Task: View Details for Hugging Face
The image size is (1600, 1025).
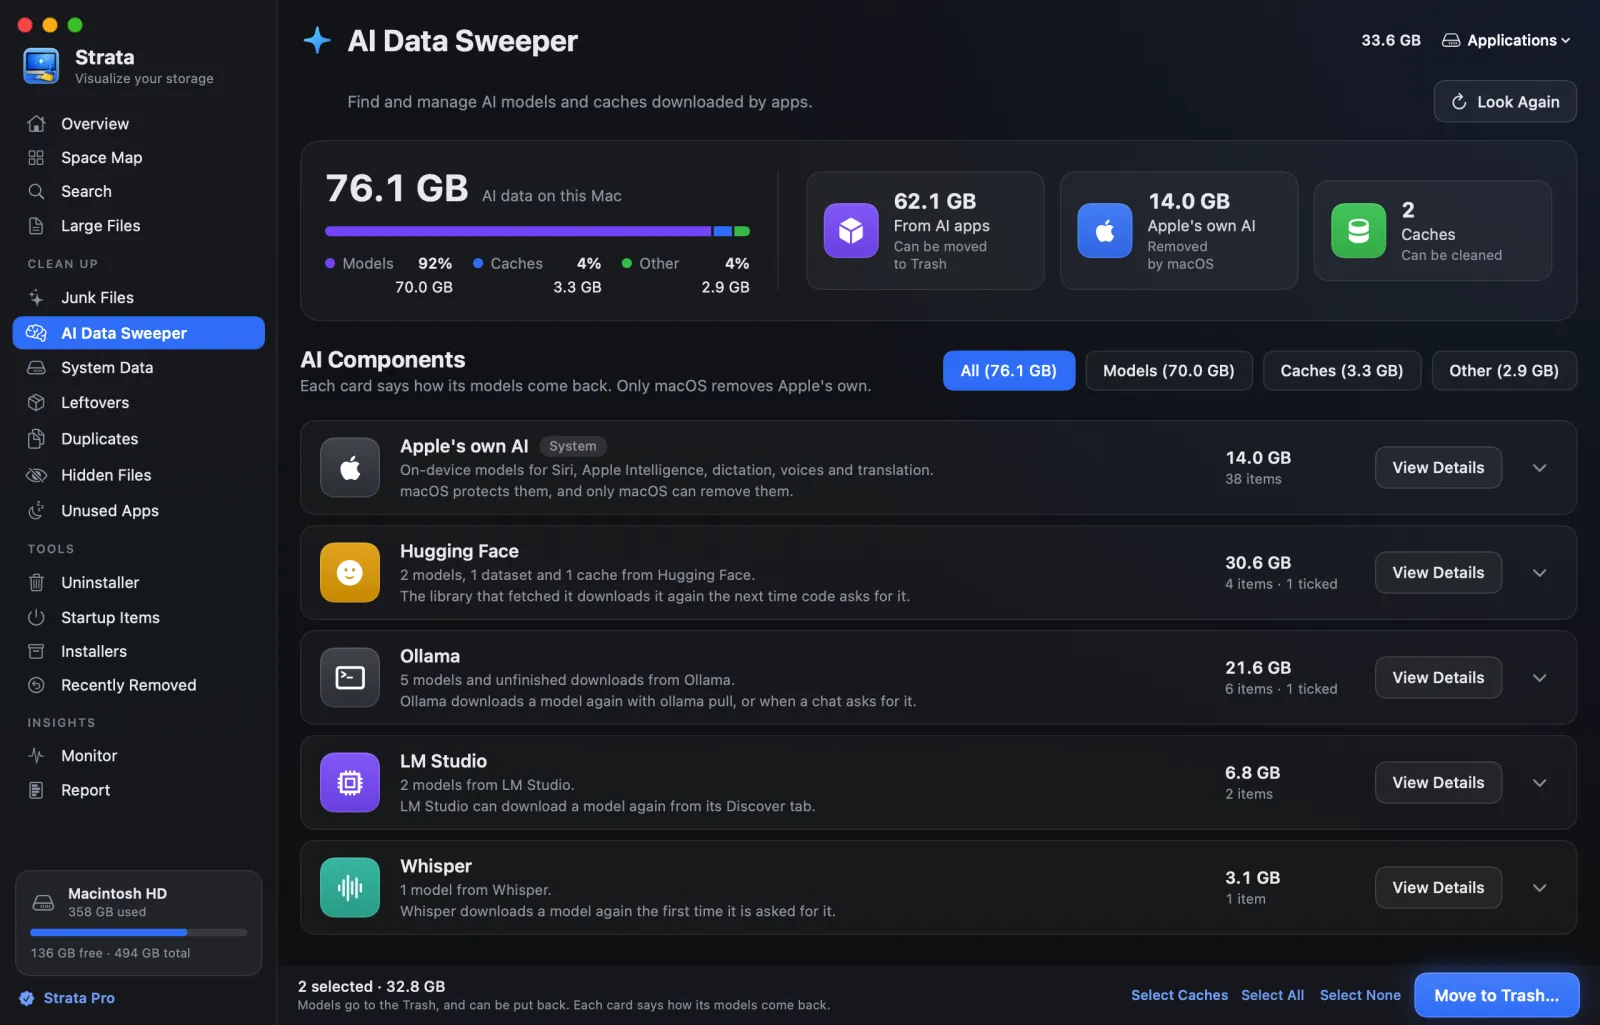Action: [x=1438, y=573]
